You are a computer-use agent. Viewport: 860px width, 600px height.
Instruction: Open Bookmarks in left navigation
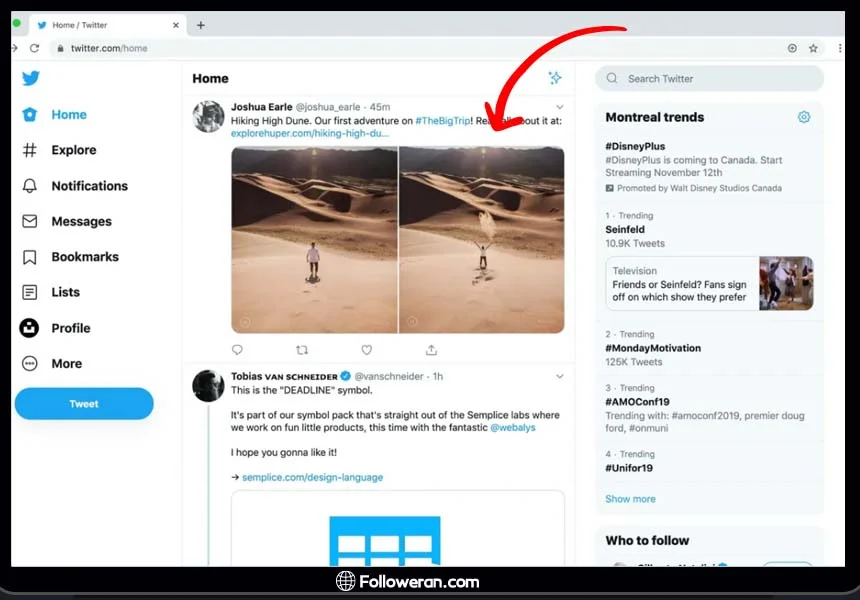click(x=84, y=257)
